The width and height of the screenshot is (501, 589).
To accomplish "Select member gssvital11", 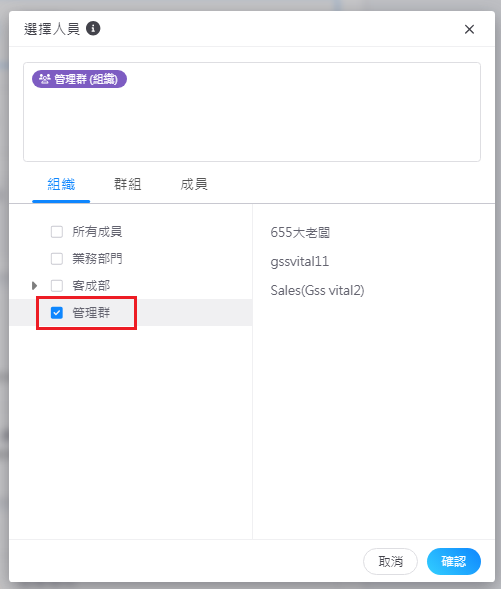I will (300, 261).
